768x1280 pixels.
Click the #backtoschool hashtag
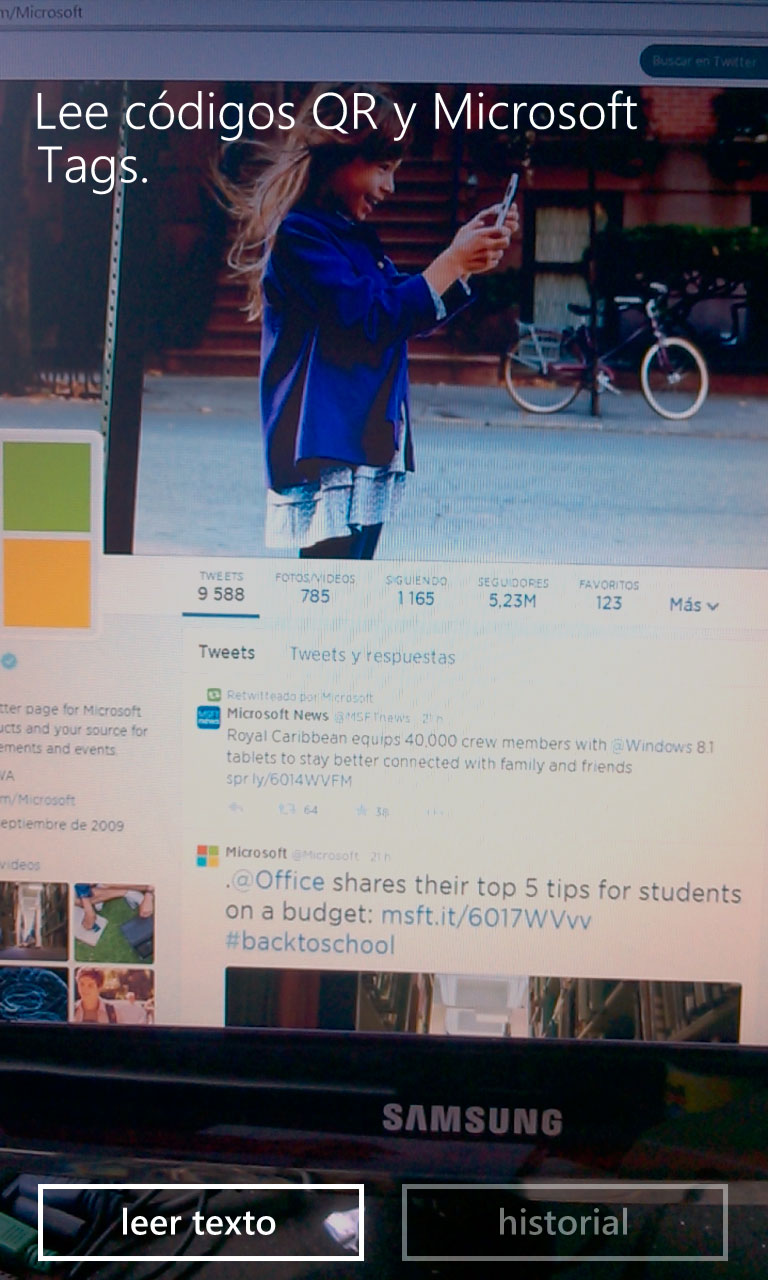(310, 944)
